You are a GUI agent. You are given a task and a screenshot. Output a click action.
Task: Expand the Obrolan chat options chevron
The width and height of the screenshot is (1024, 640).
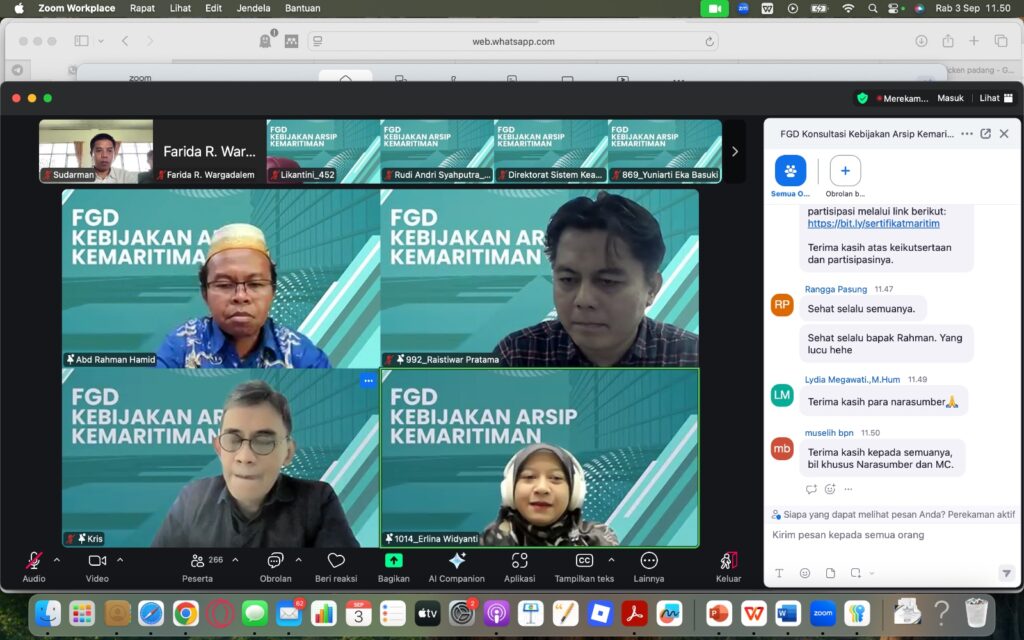tap(298, 560)
